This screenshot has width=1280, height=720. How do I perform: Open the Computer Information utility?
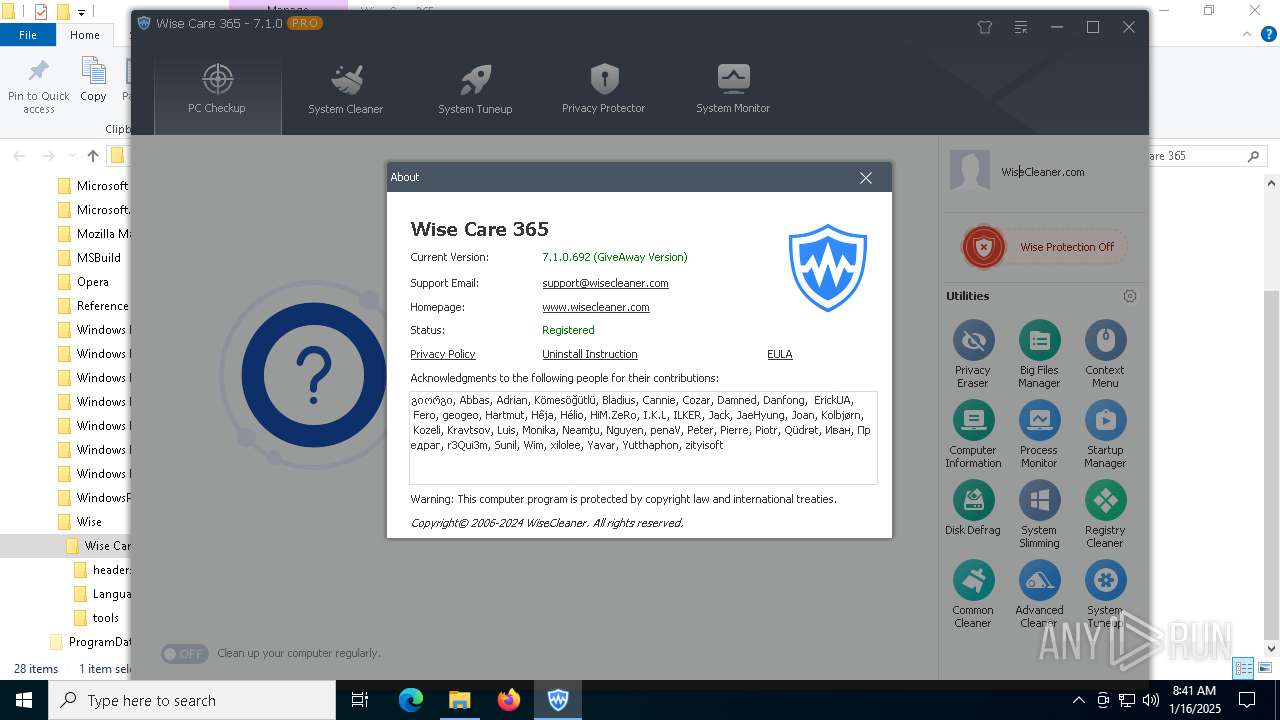[972, 435]
